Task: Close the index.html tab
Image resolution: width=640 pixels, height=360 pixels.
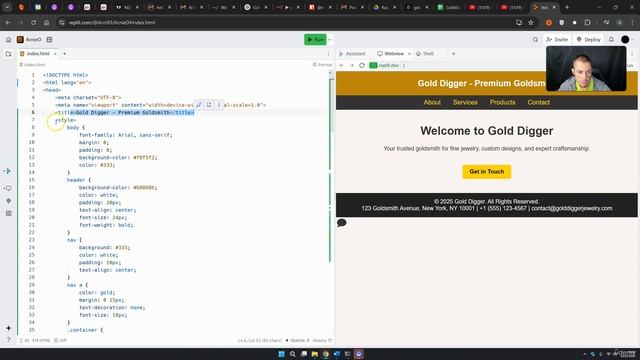Action: click(55, 54)
